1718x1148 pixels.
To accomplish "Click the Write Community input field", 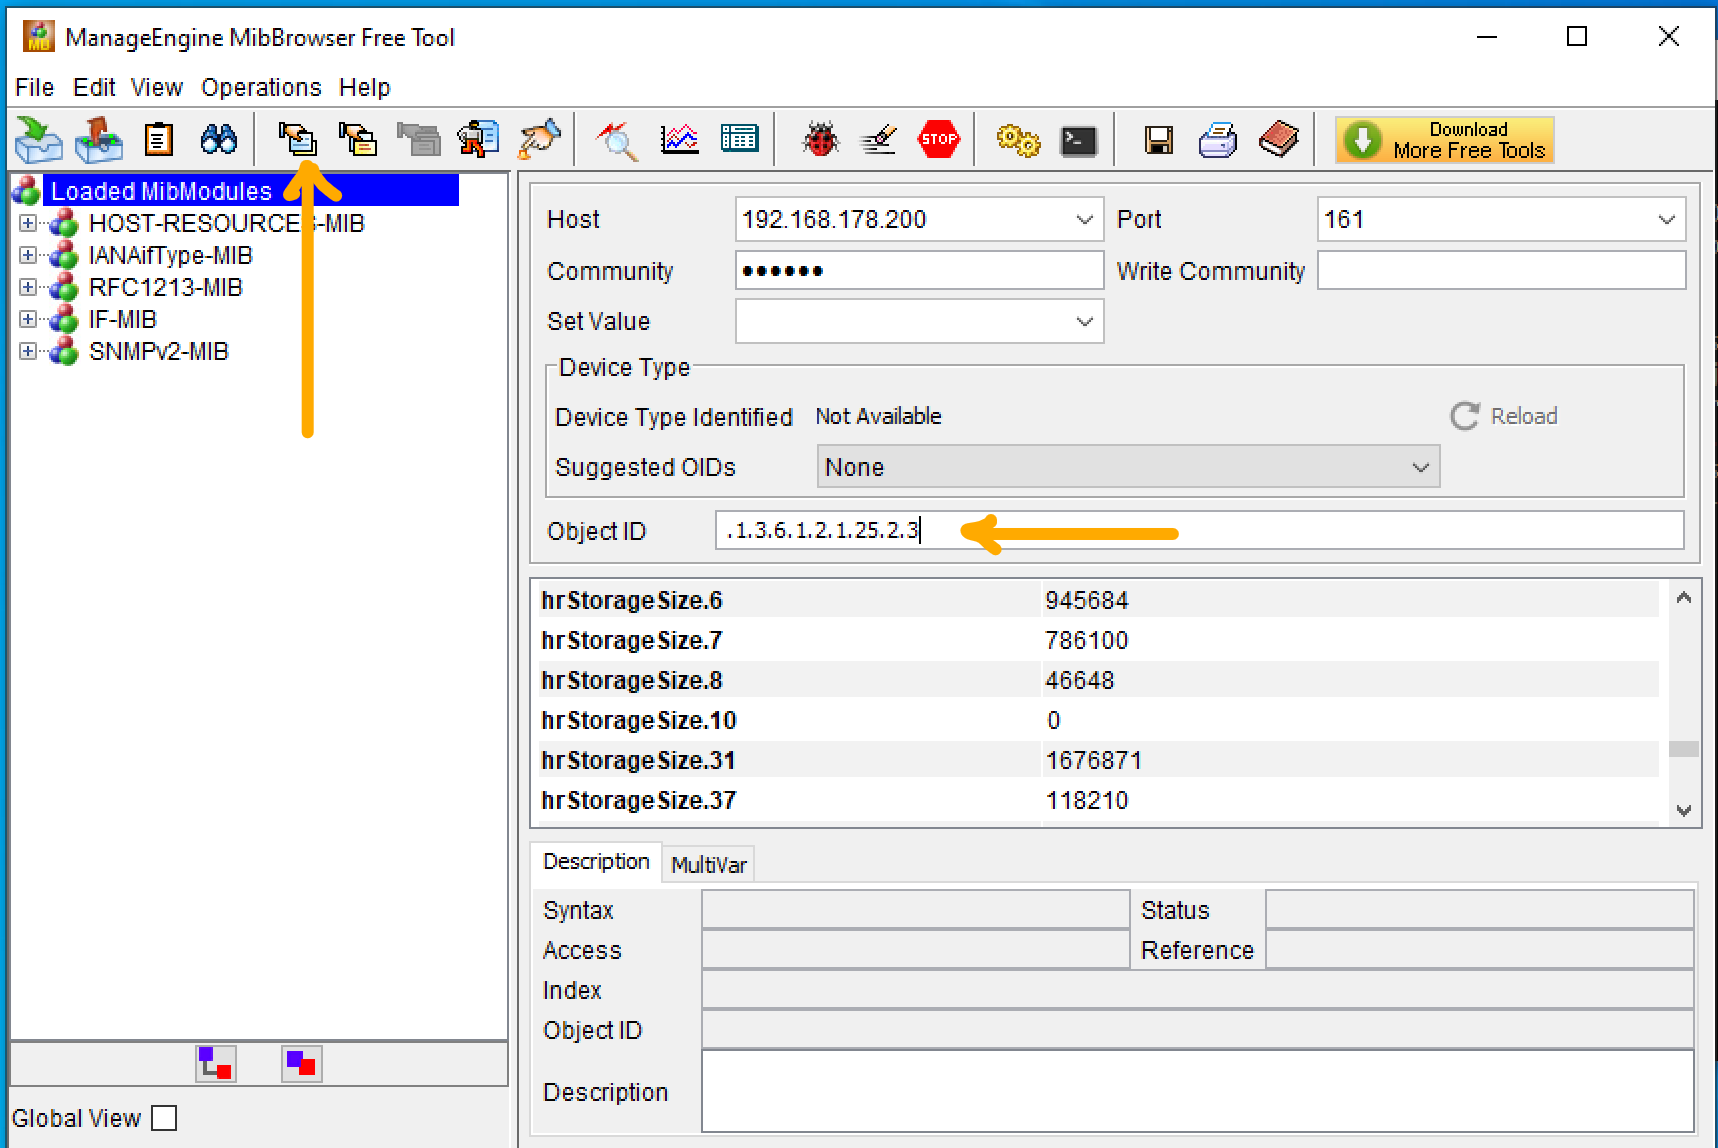I will coord(1501,270).
